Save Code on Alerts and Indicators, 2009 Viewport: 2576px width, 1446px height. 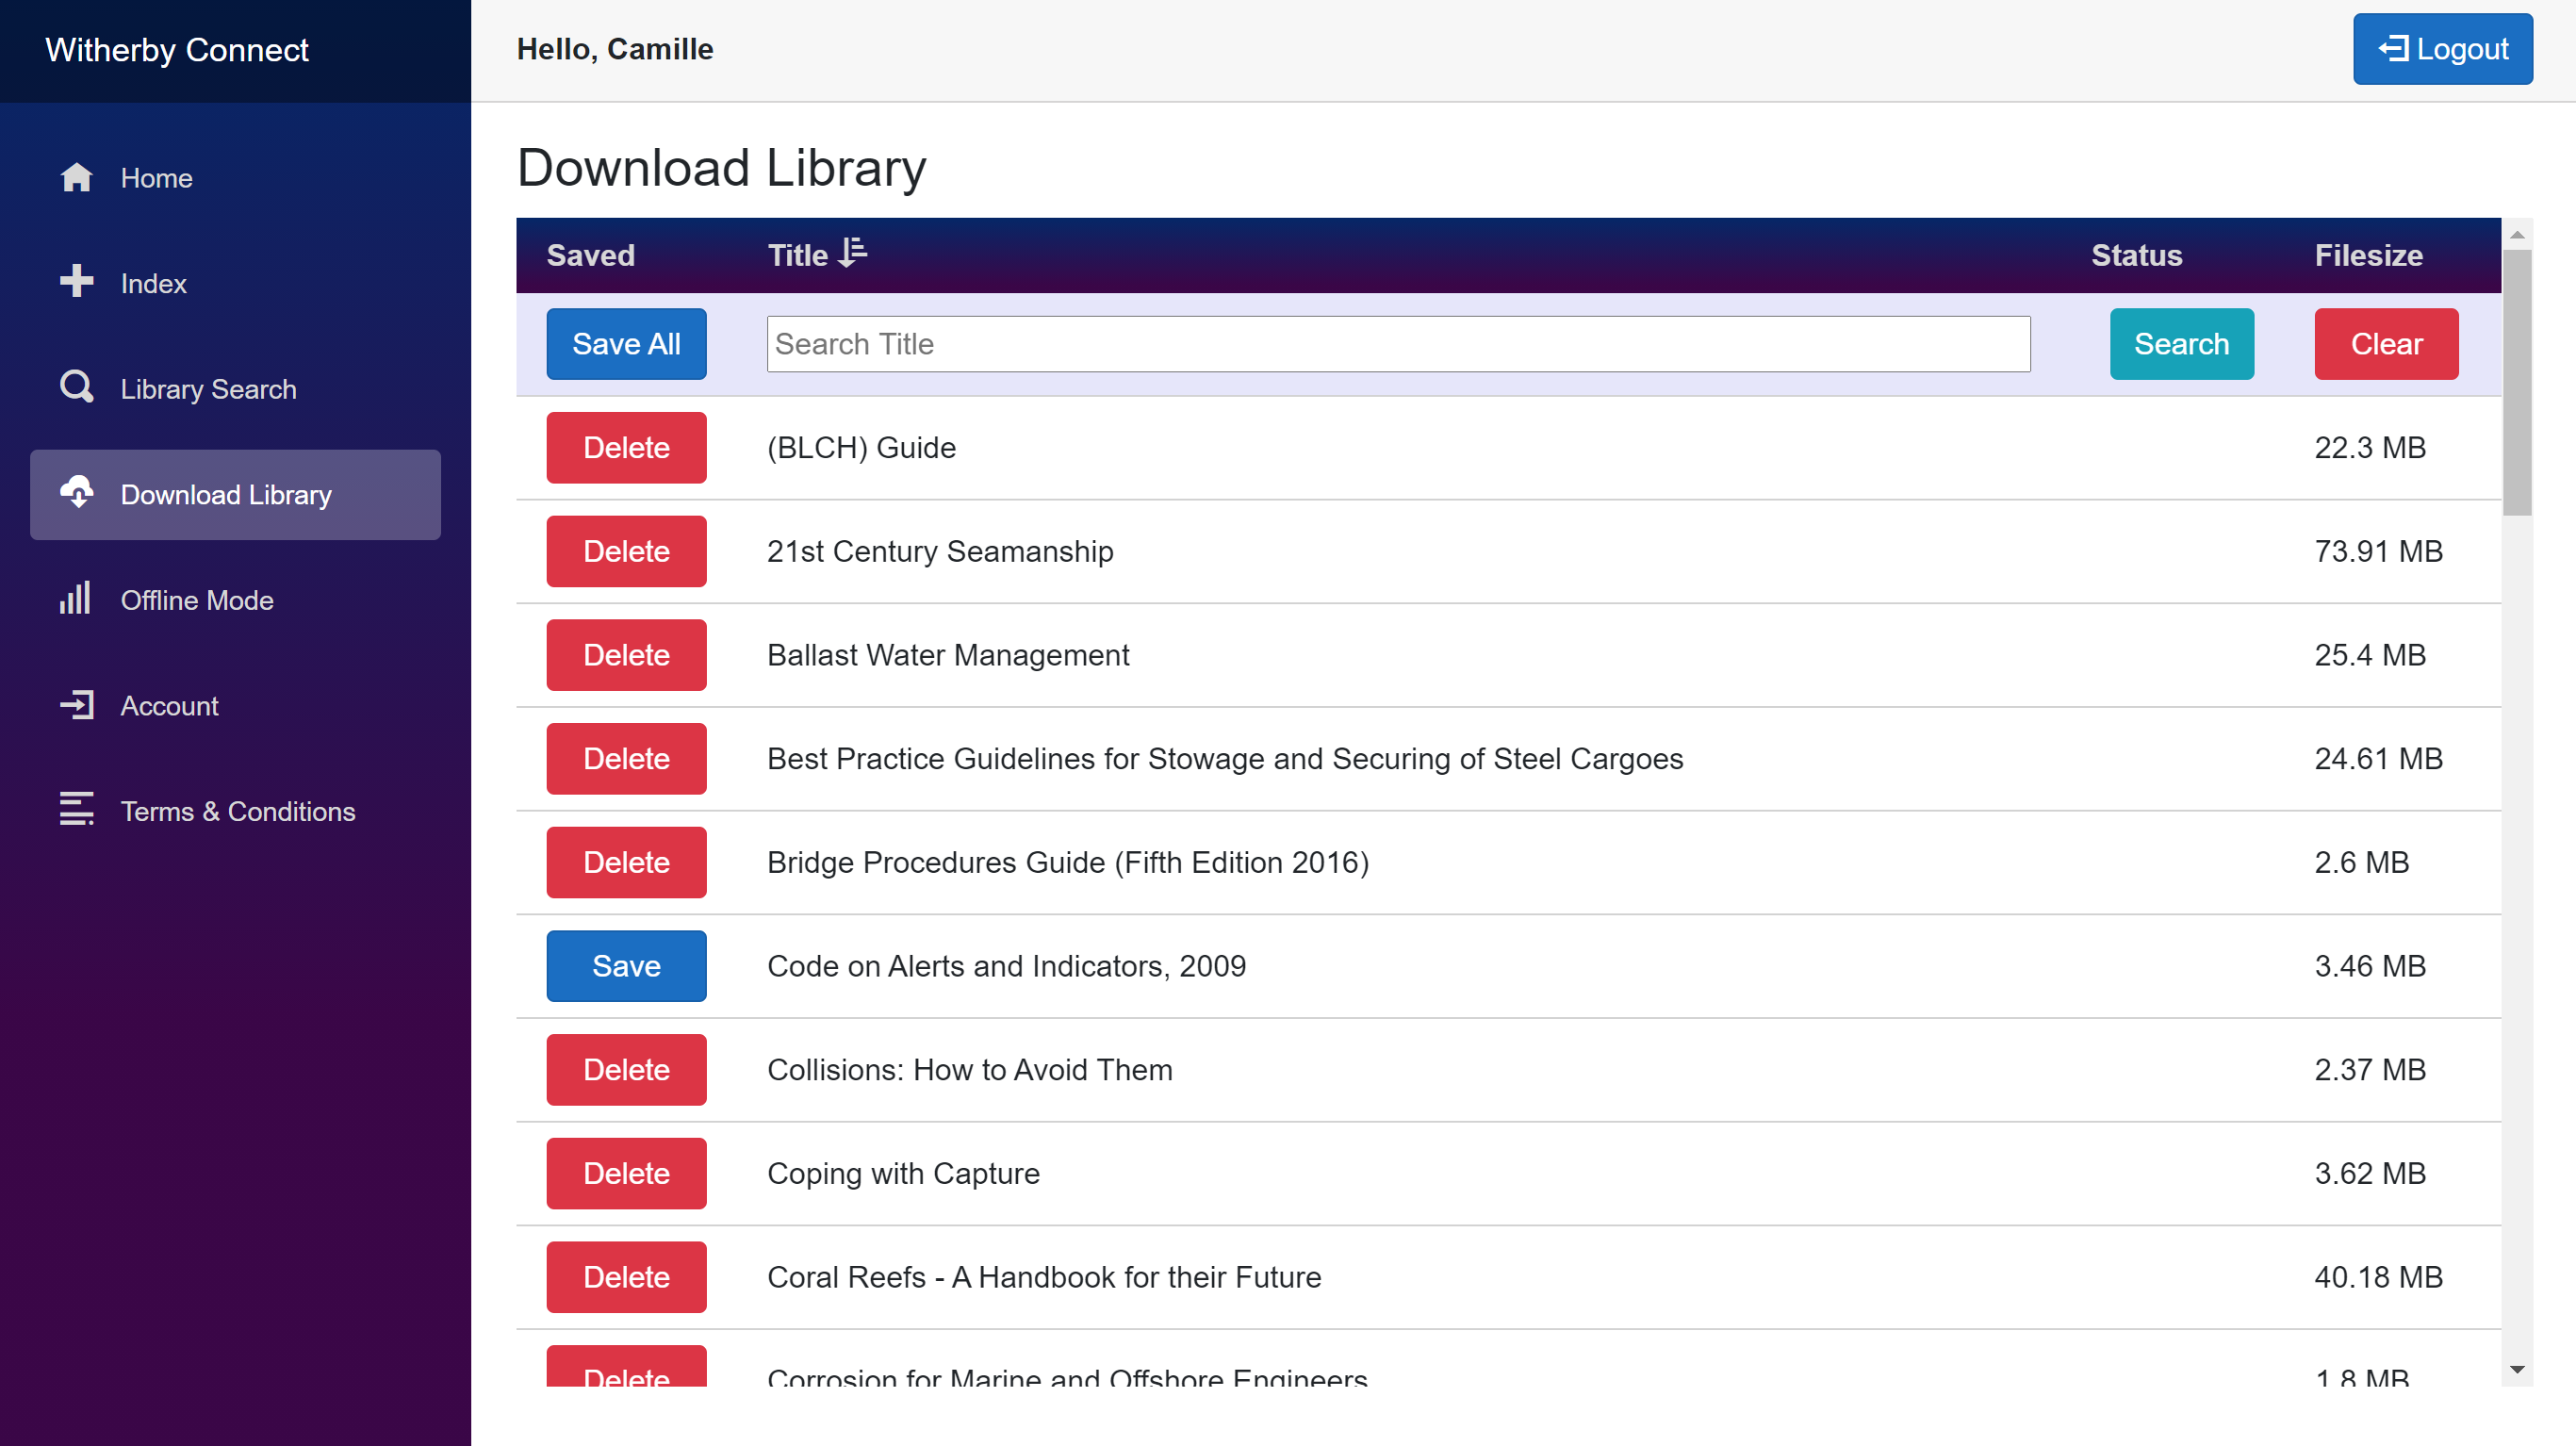(x=626, y=966)
